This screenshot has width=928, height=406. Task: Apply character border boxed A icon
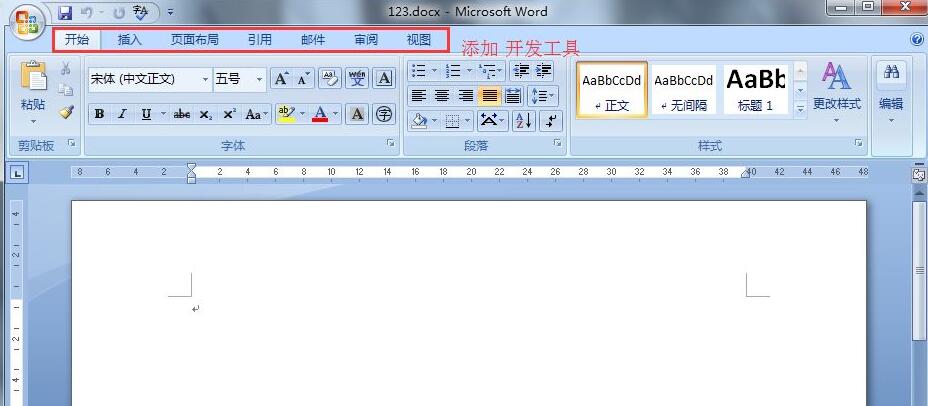click(384, 79)
